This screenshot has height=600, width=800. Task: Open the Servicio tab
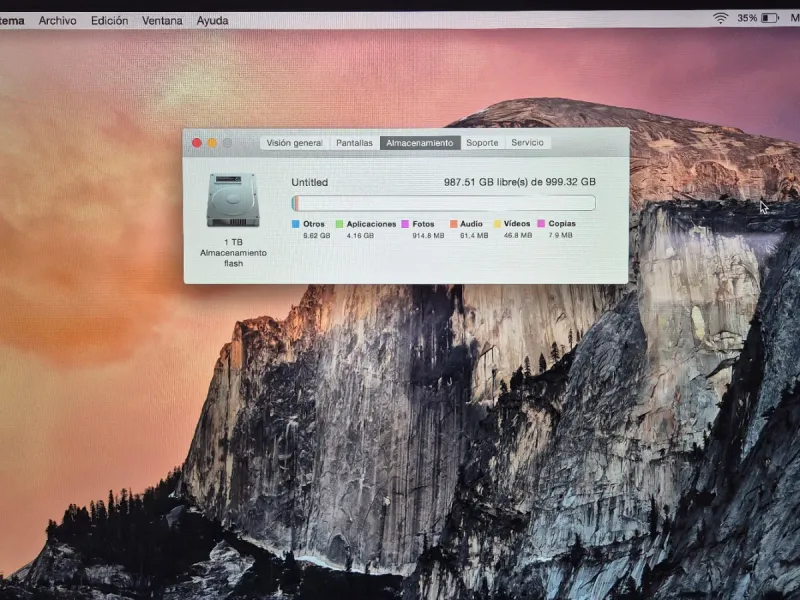pyautogui.click(x=528, y=143)
